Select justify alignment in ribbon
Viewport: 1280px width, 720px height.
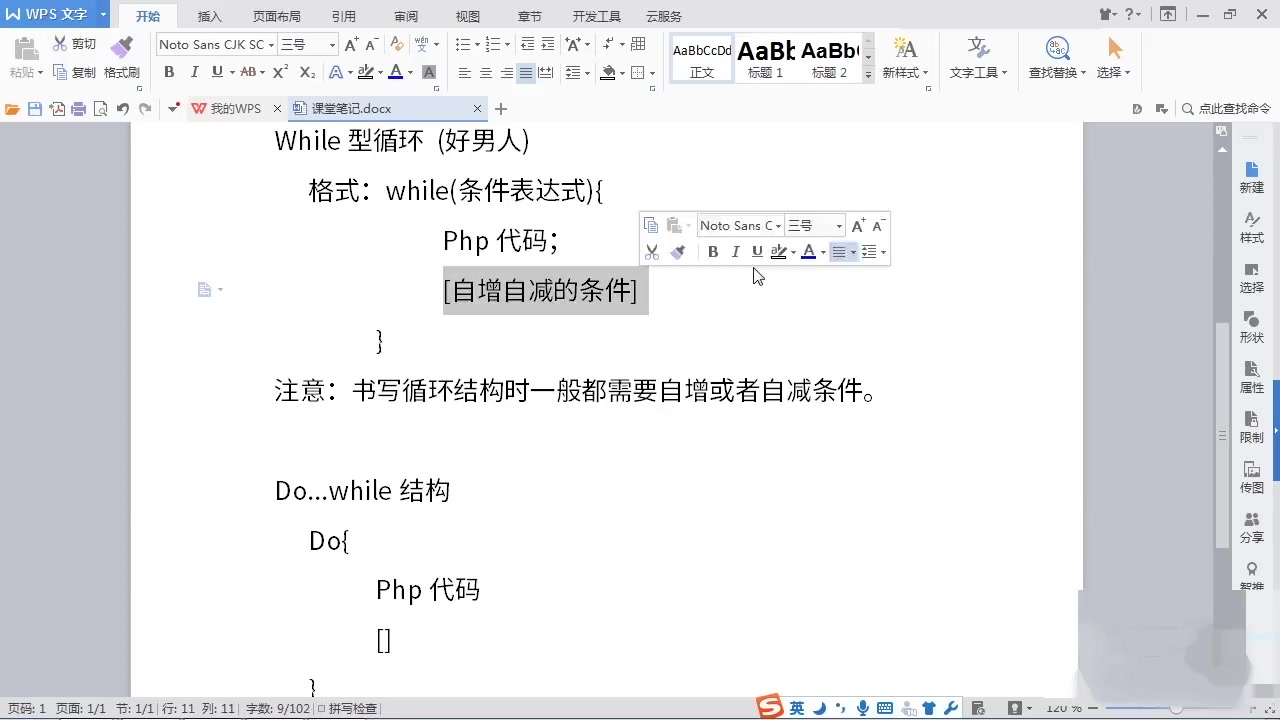526,72
